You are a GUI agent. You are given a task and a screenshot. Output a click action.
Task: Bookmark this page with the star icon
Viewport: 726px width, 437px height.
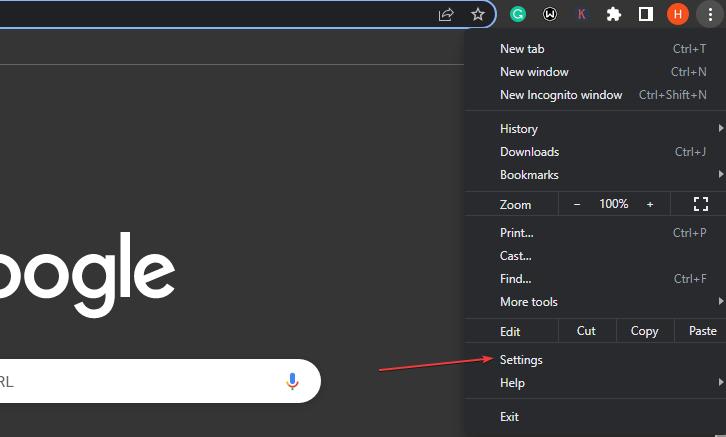(478, 14)
